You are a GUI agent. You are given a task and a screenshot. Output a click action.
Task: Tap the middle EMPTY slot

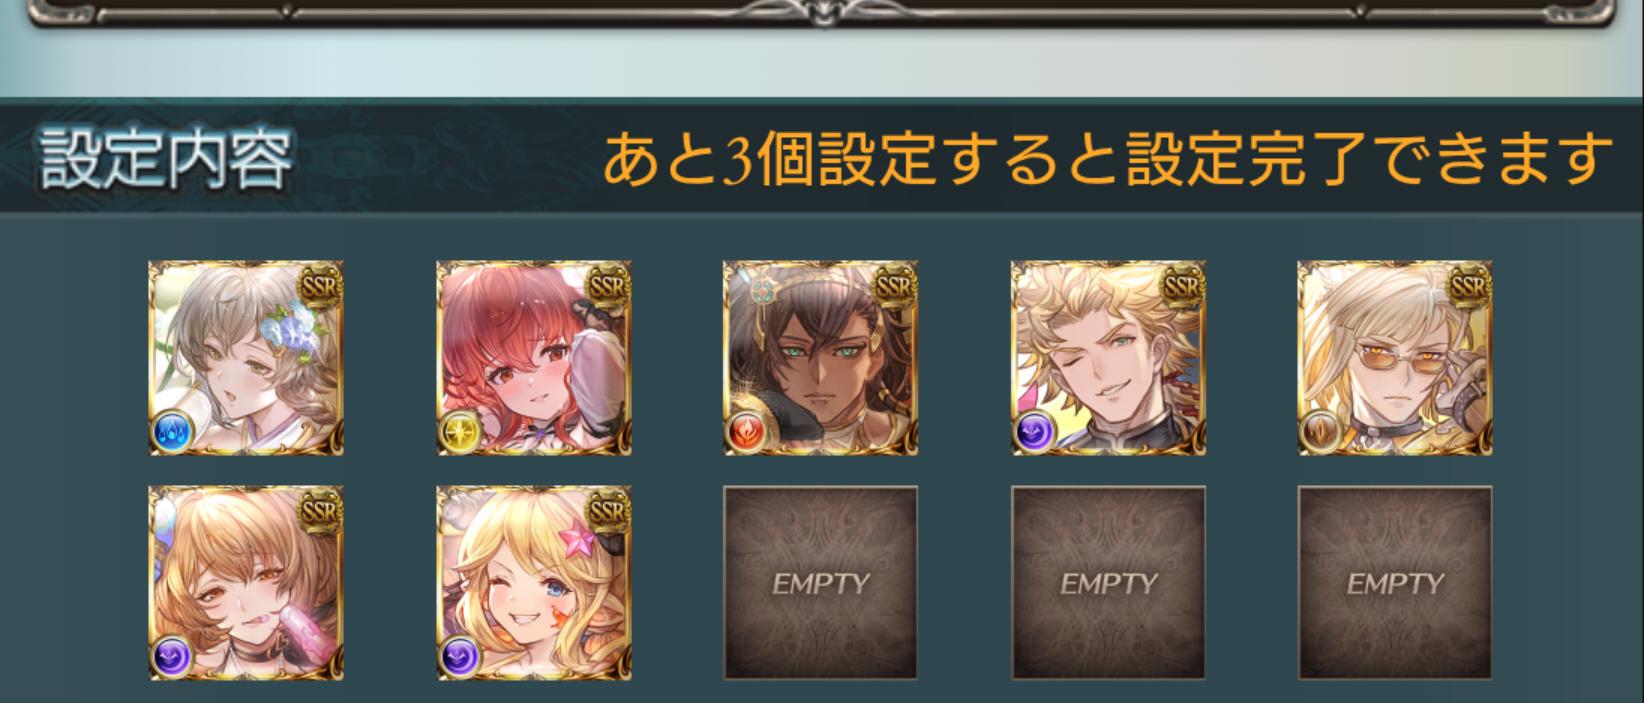tap(1108, 583)
